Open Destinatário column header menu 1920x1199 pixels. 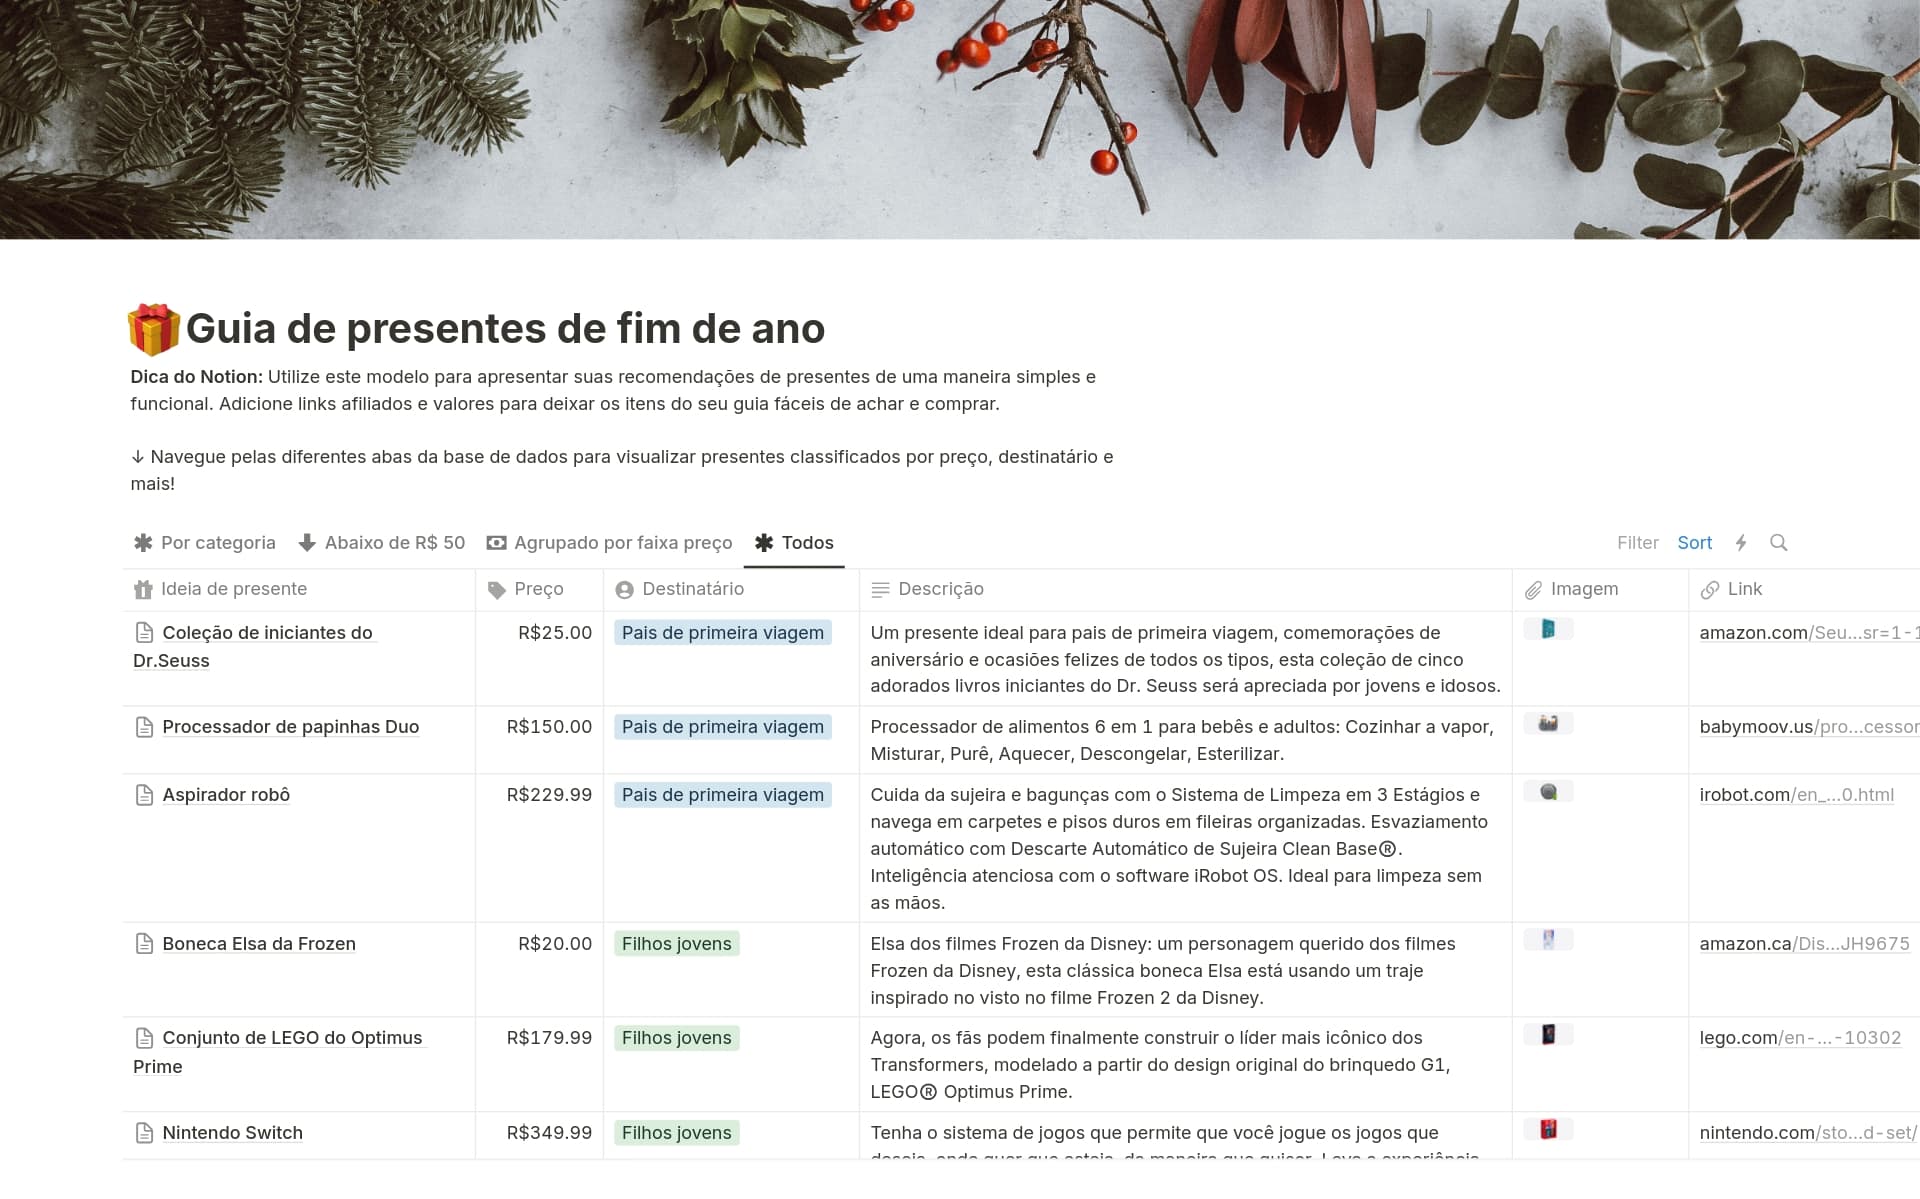point(692,589)
